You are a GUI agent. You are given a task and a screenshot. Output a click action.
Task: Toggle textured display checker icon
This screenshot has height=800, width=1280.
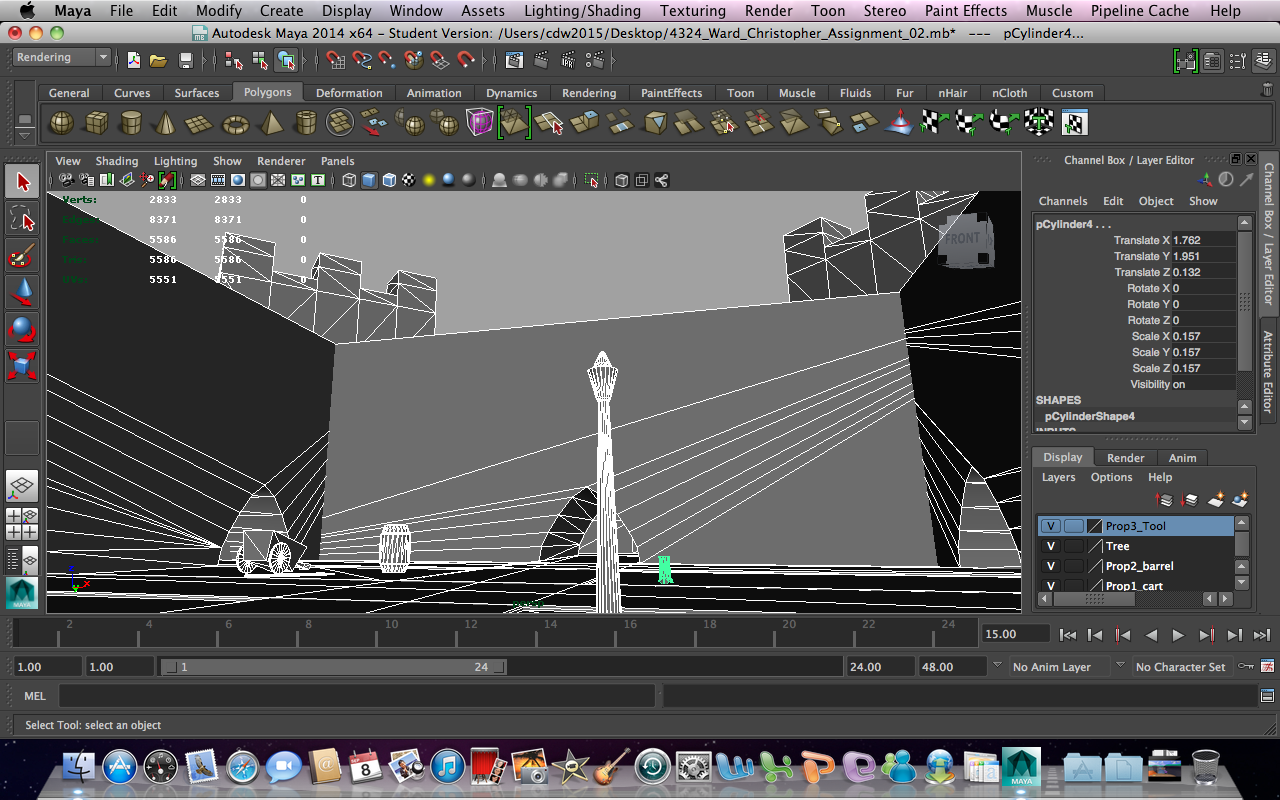(x=409, y=181)
